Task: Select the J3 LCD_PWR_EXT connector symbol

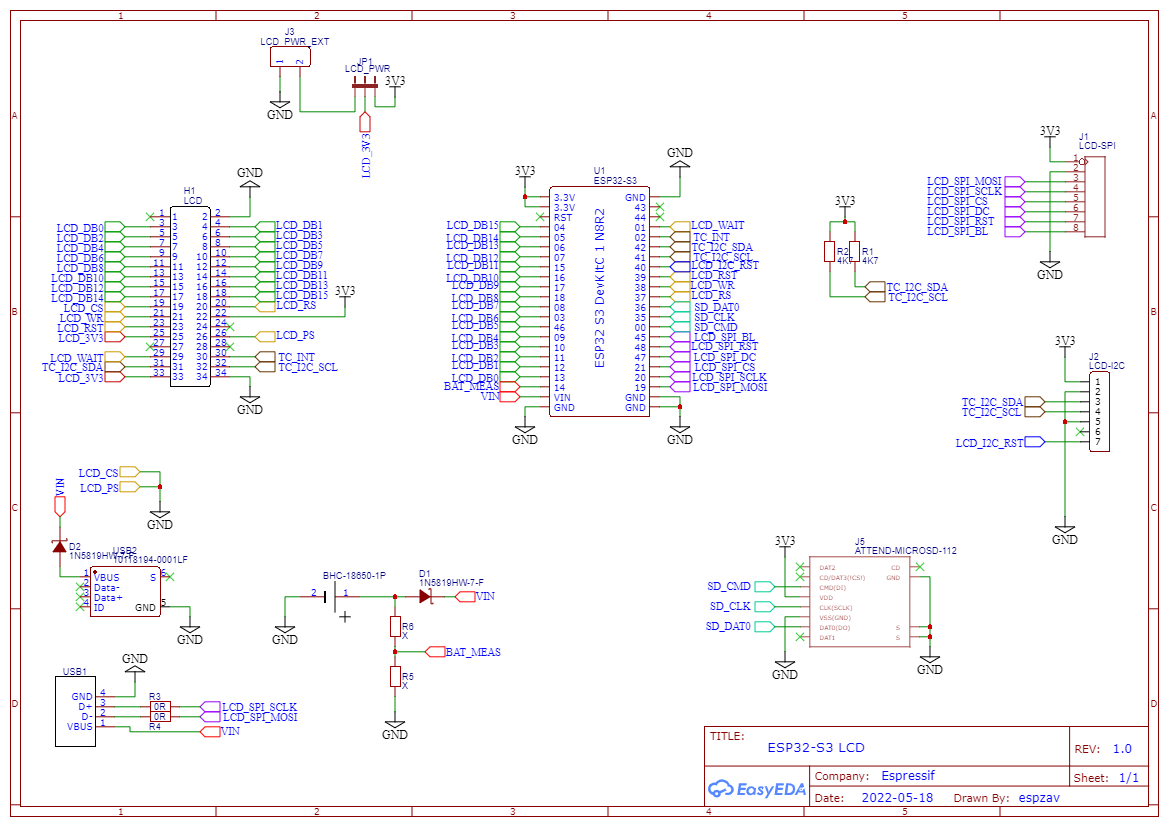Action: (x=290, y=57)
